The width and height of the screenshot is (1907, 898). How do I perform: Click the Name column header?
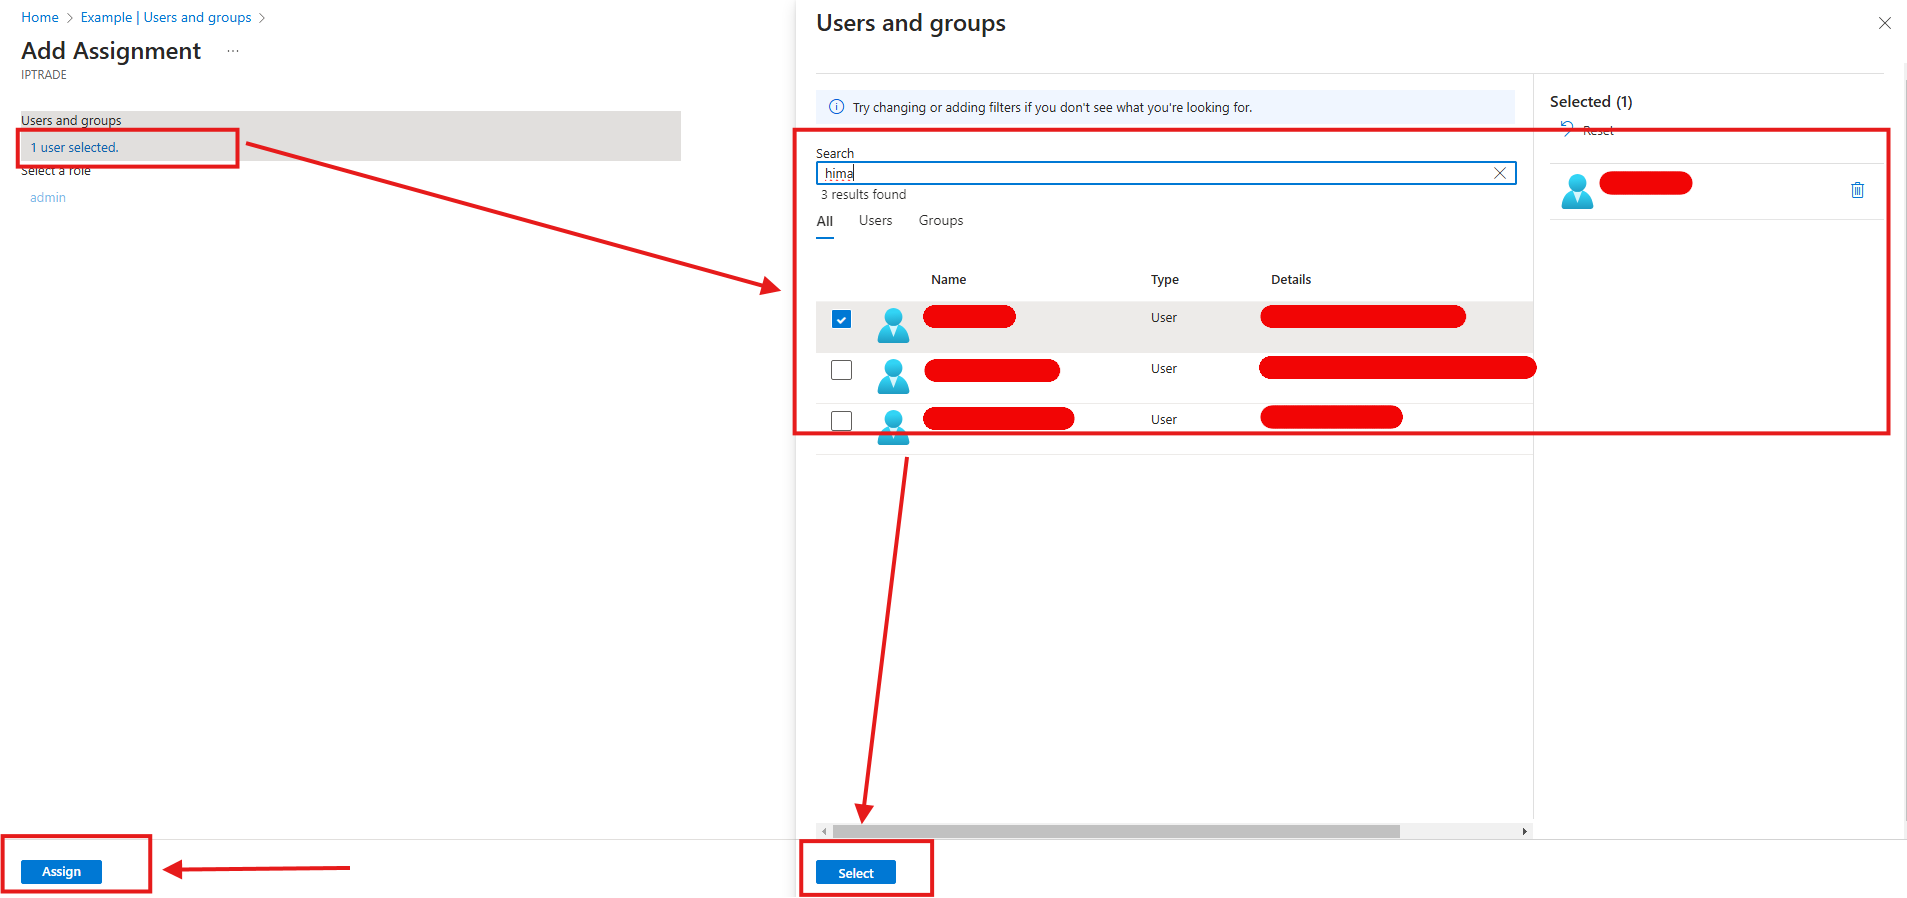[948, 280]
